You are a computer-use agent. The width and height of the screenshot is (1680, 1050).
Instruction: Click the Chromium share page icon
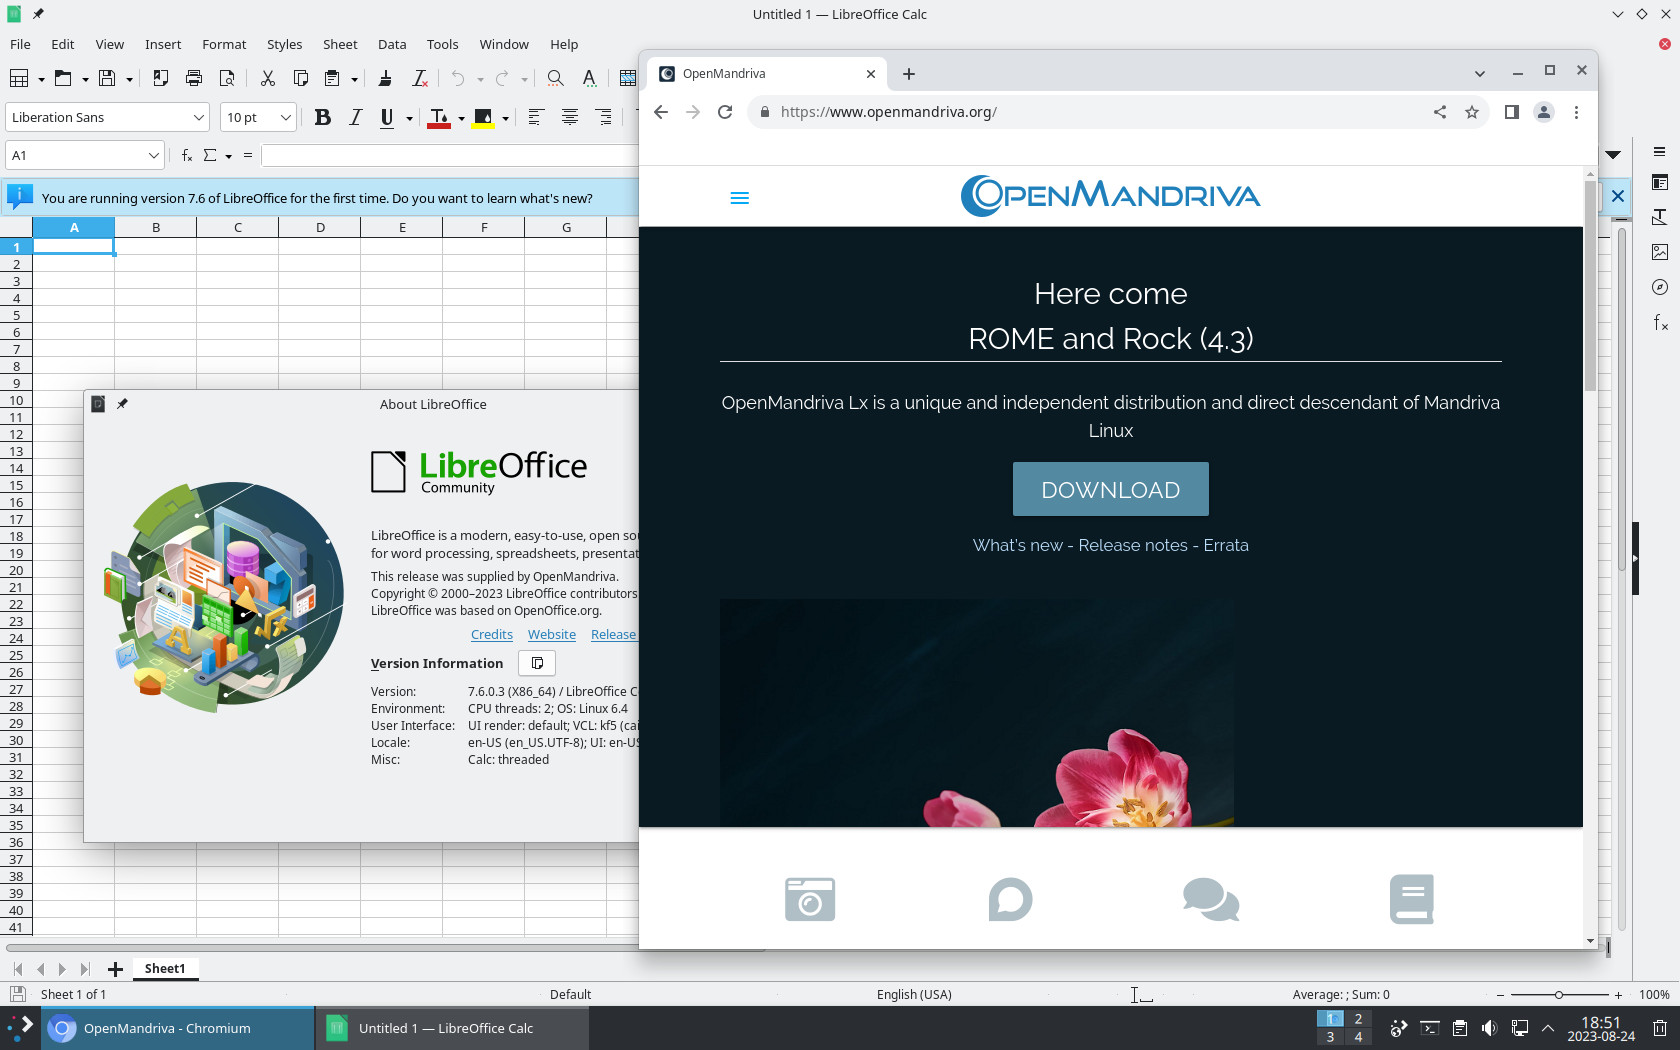pyautogui.click(x=1440, y=112)
